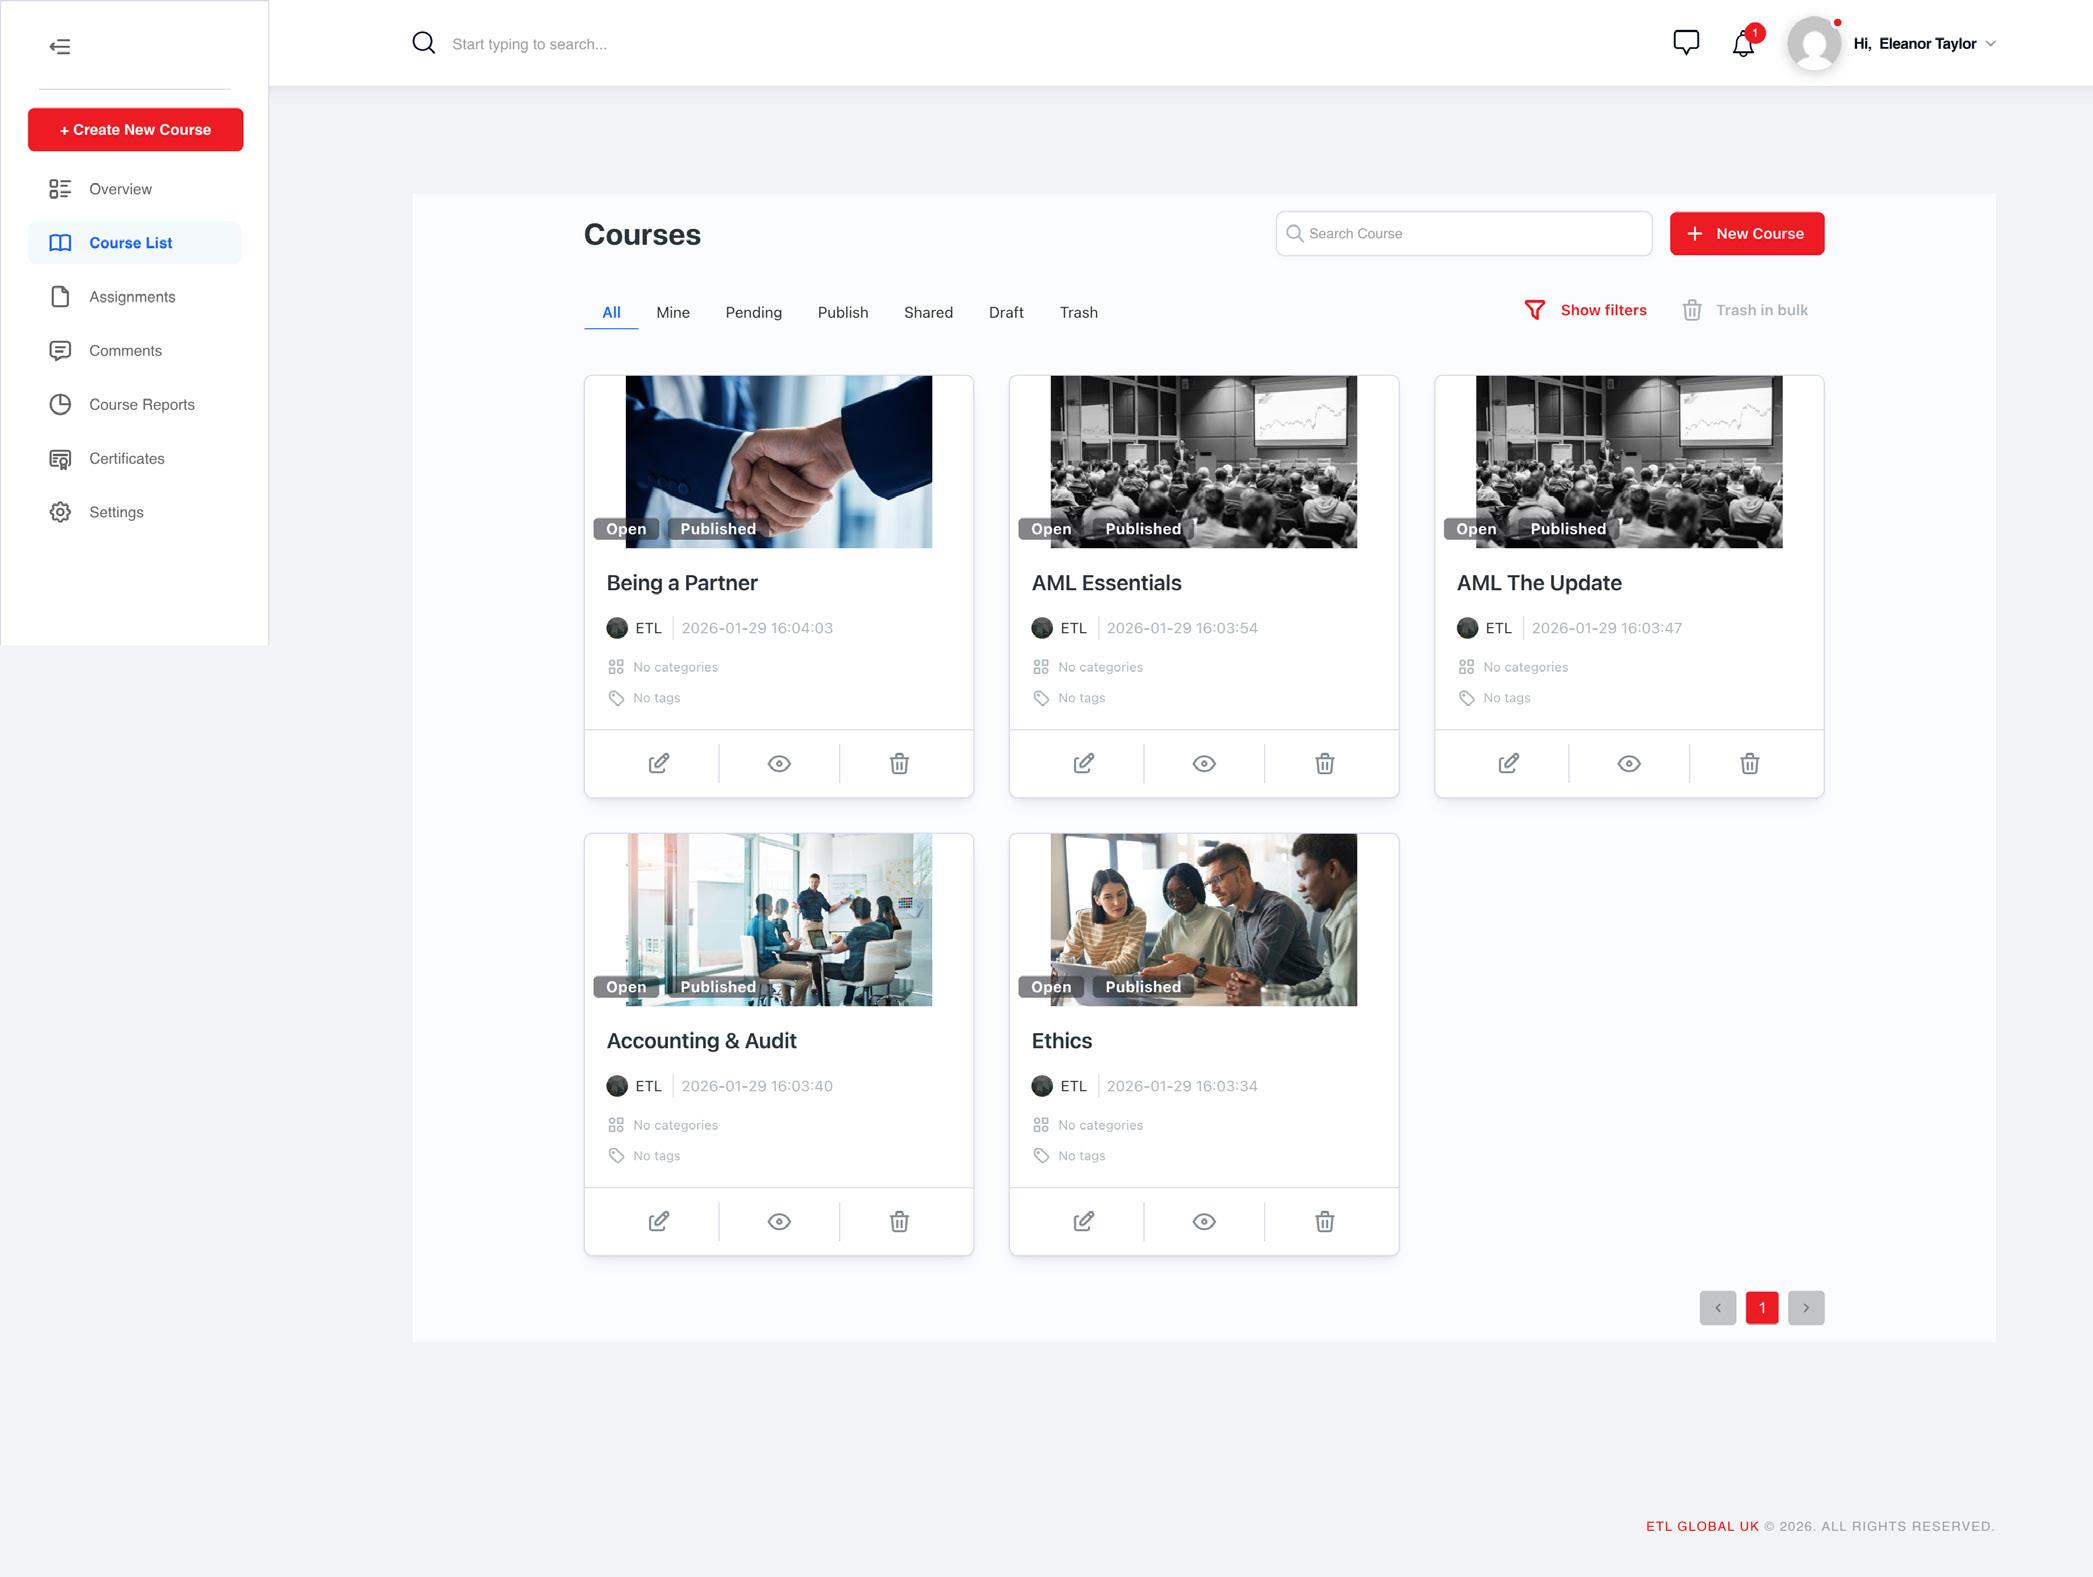The width and height of the screenshot is (2093, 1577).
Task: Open the notifications bell
Action: [1743, 44]
